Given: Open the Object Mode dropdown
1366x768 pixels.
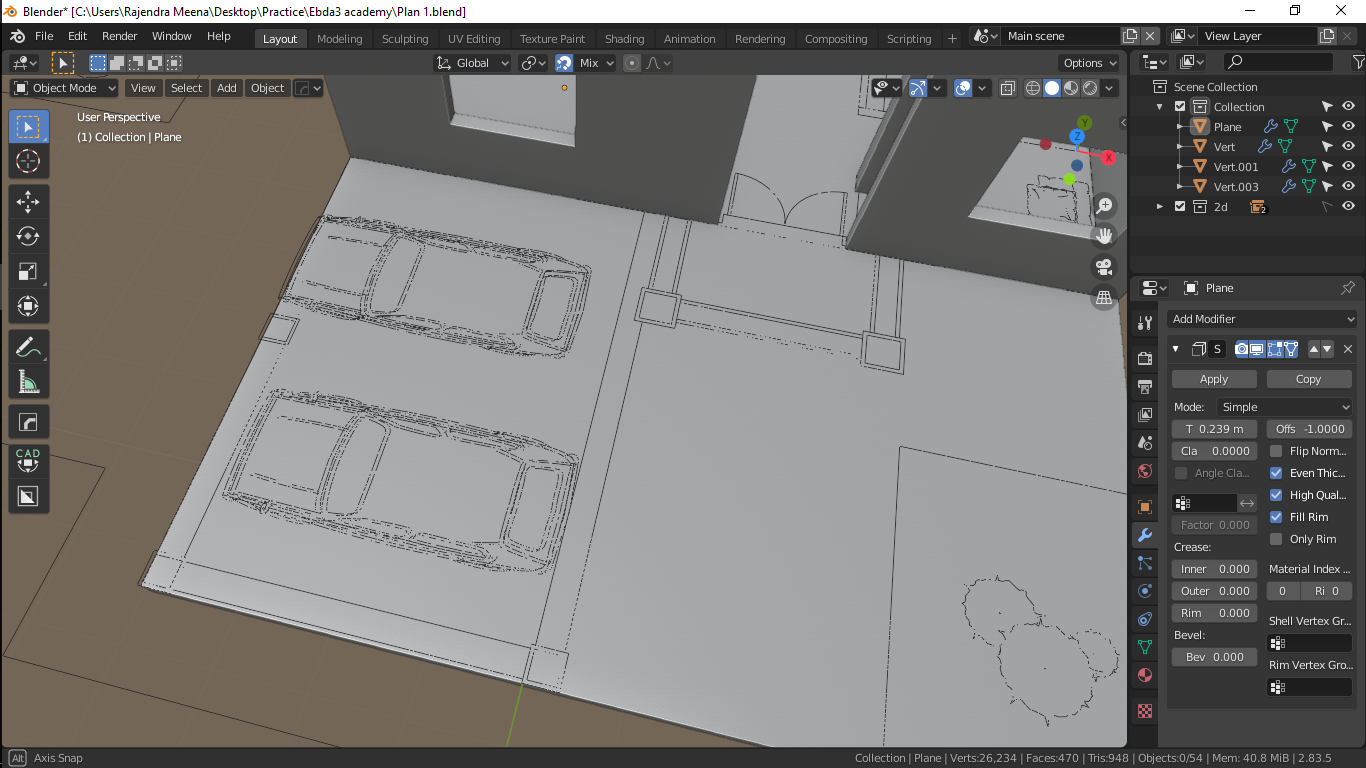Looking at the screenshot, I should coord(64,88).
